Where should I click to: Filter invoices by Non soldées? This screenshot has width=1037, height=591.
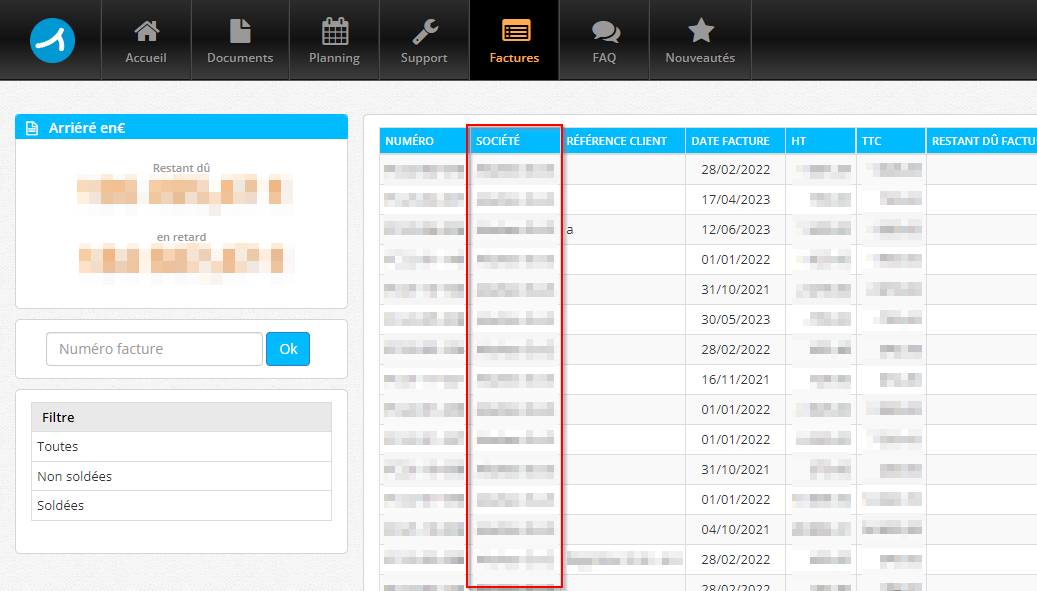74,476
